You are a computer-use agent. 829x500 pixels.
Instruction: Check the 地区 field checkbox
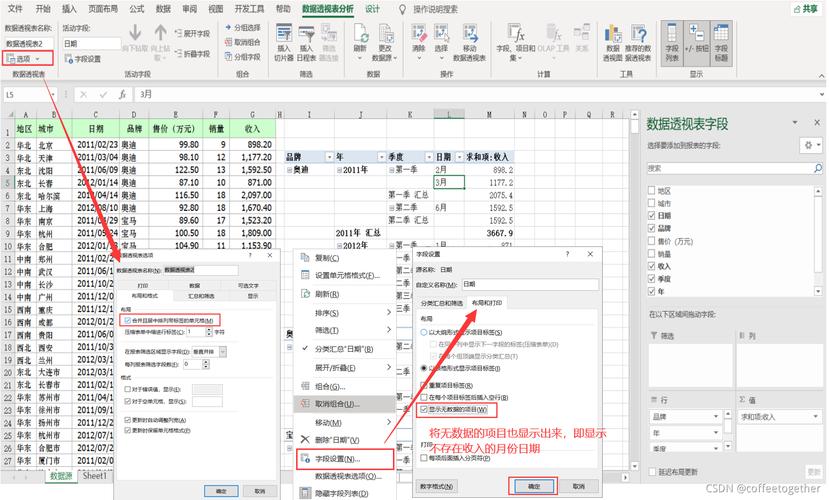651,190
